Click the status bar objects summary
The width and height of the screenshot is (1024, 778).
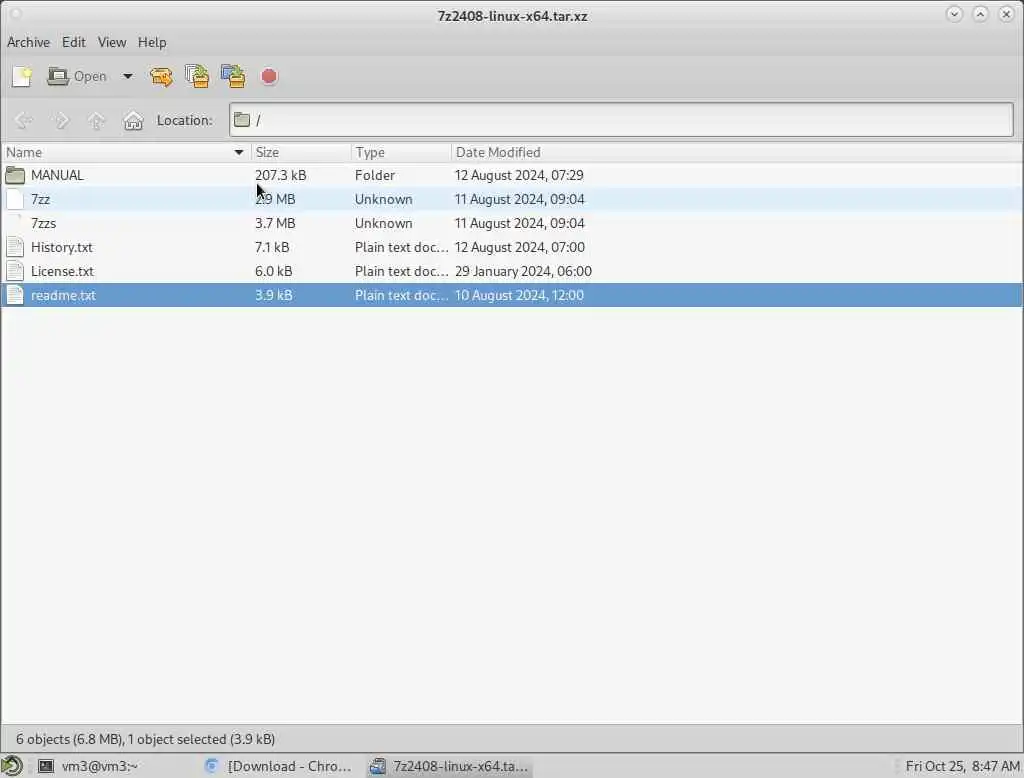[x=145, y=739]
